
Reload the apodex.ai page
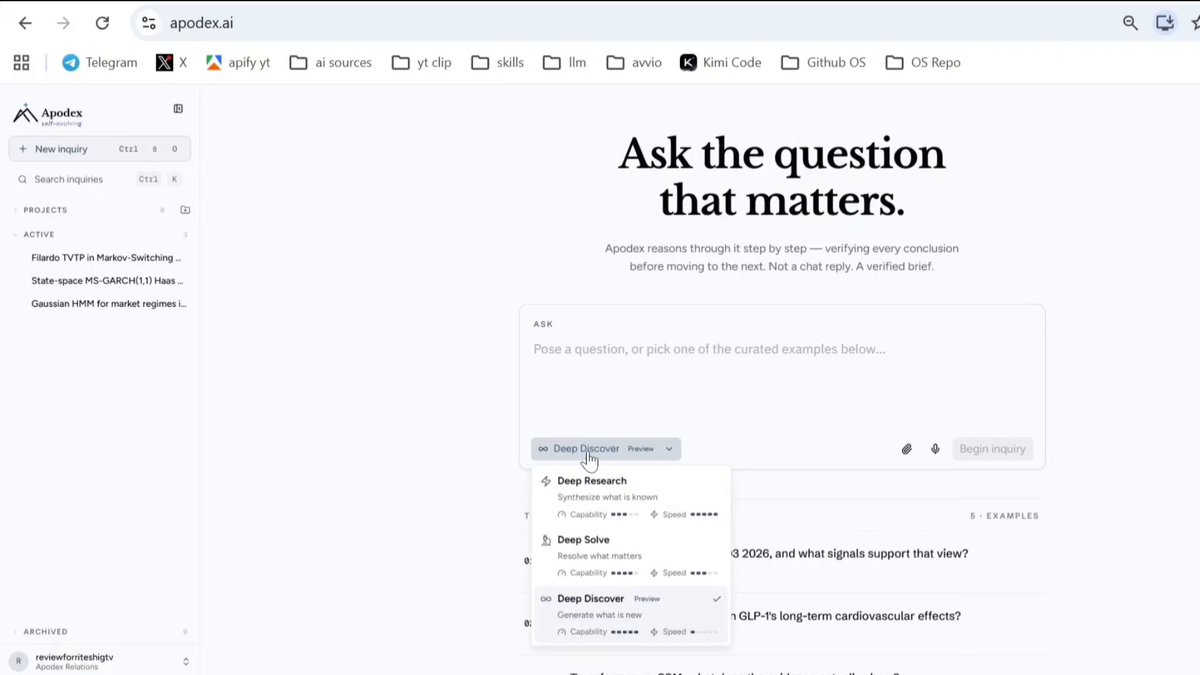pyautogui.click(x=102, y=23)
